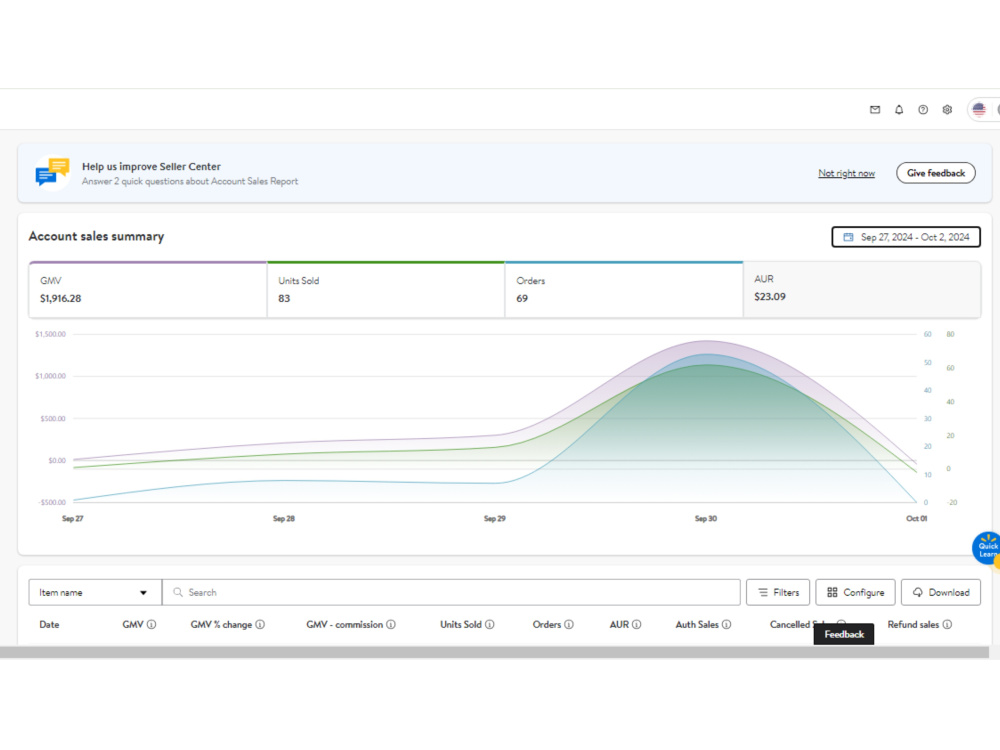Open the Filters button

coord(778,592)
